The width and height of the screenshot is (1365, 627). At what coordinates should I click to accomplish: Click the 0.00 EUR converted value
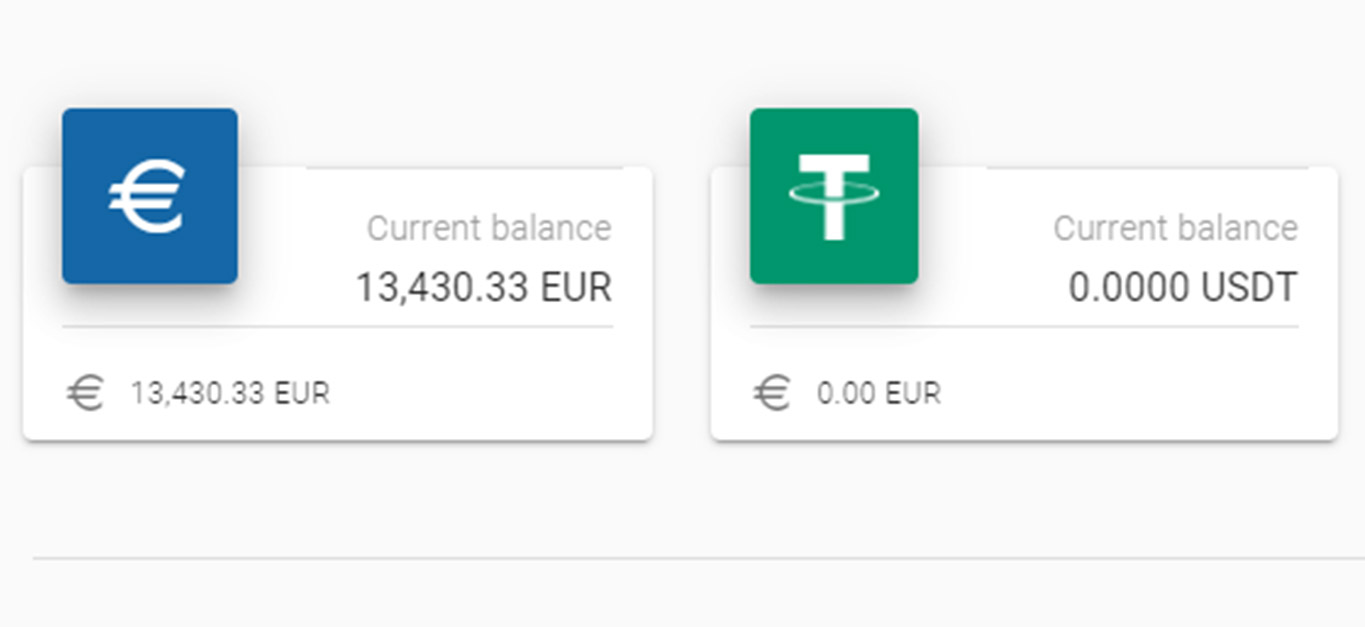pyautogui.click(x=878, y=393)
